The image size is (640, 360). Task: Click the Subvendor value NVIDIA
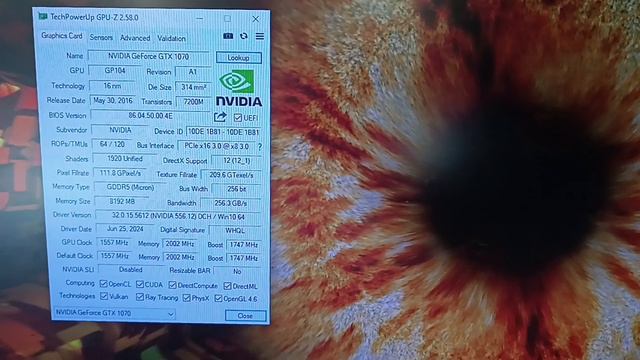click(120, 130)
